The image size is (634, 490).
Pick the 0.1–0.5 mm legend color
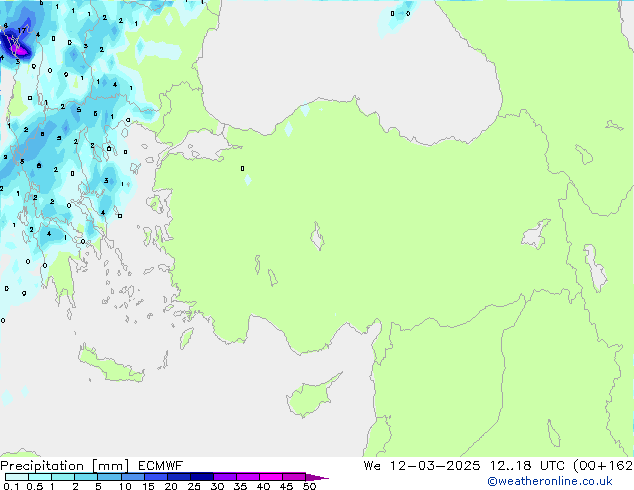pos(17,477)
